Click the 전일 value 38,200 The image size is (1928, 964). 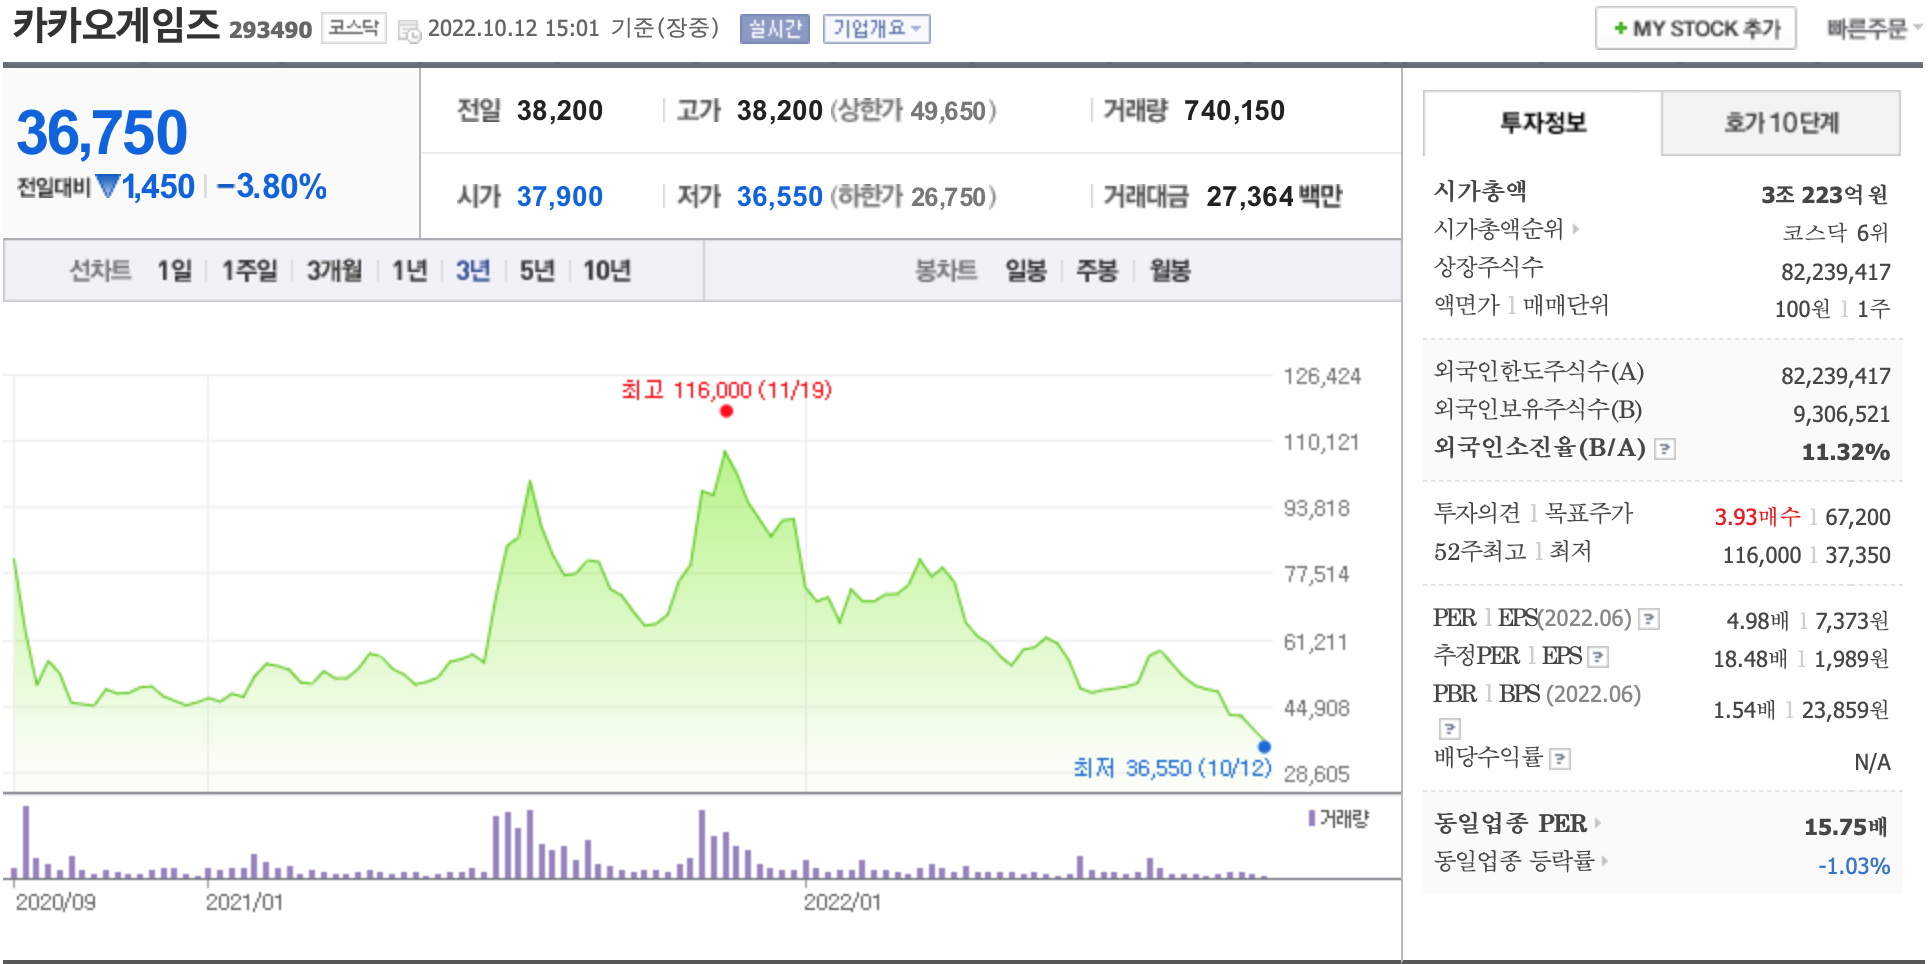560,110
